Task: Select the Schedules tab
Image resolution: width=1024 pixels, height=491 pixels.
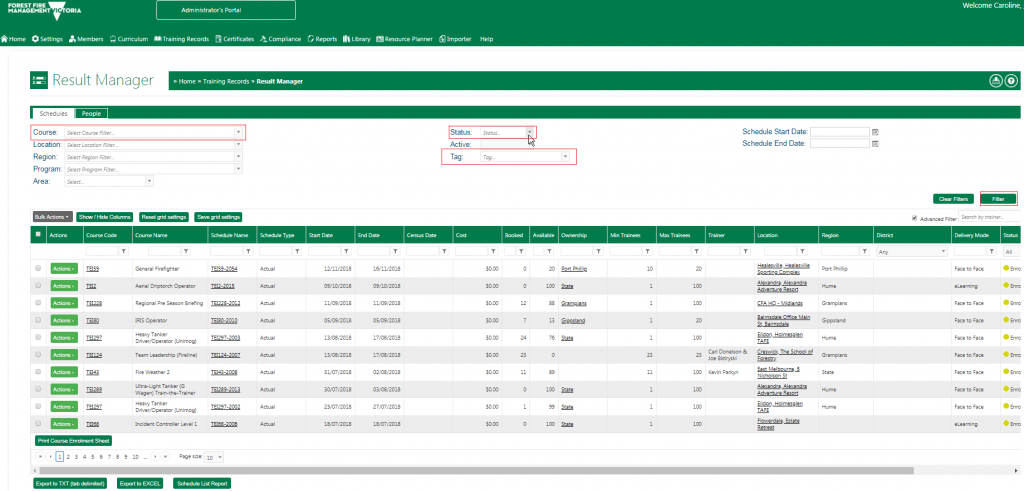Action: pyautogui.click(x=53, y=114)
